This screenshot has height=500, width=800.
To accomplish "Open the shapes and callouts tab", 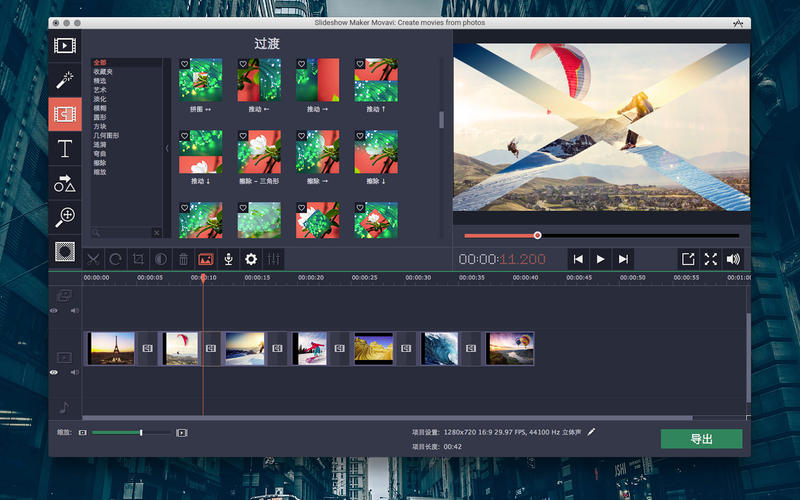I will click(65, 183).
